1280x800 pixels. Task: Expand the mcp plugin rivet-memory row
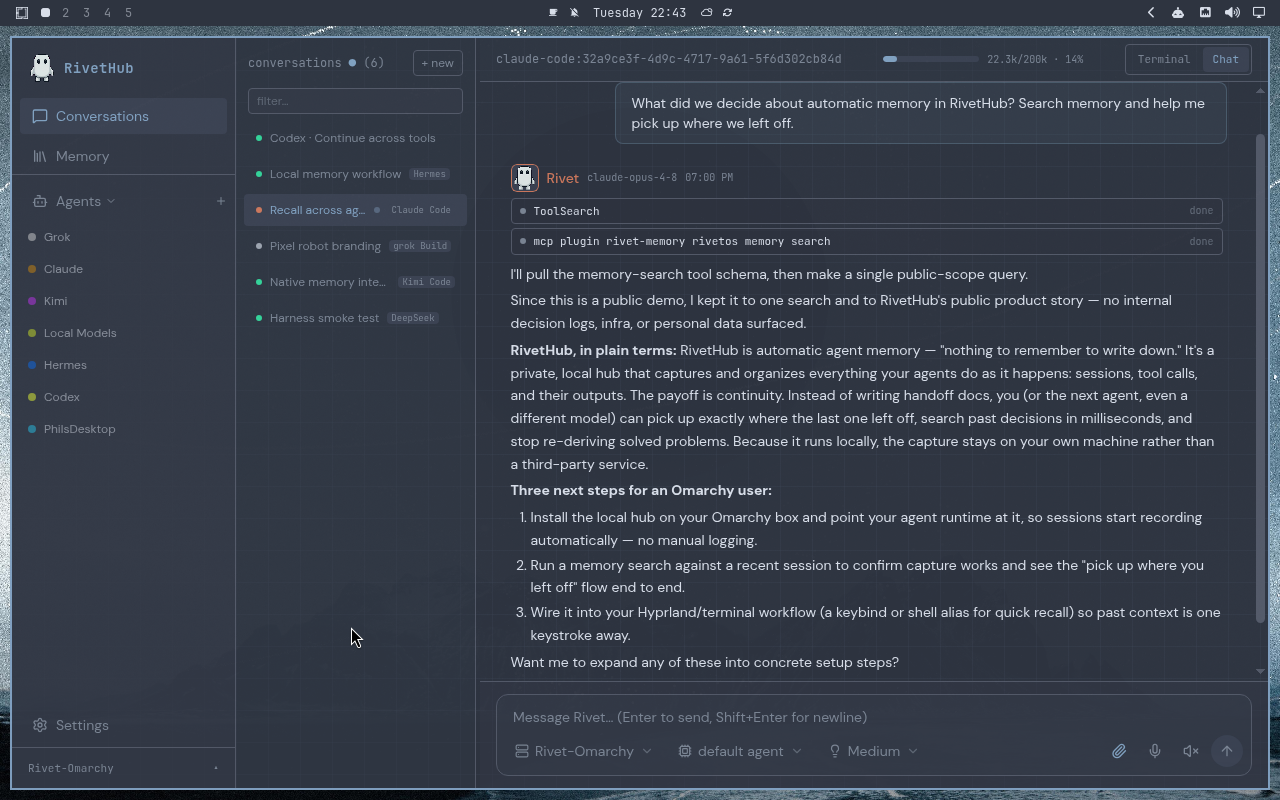[x=866, y=241]
